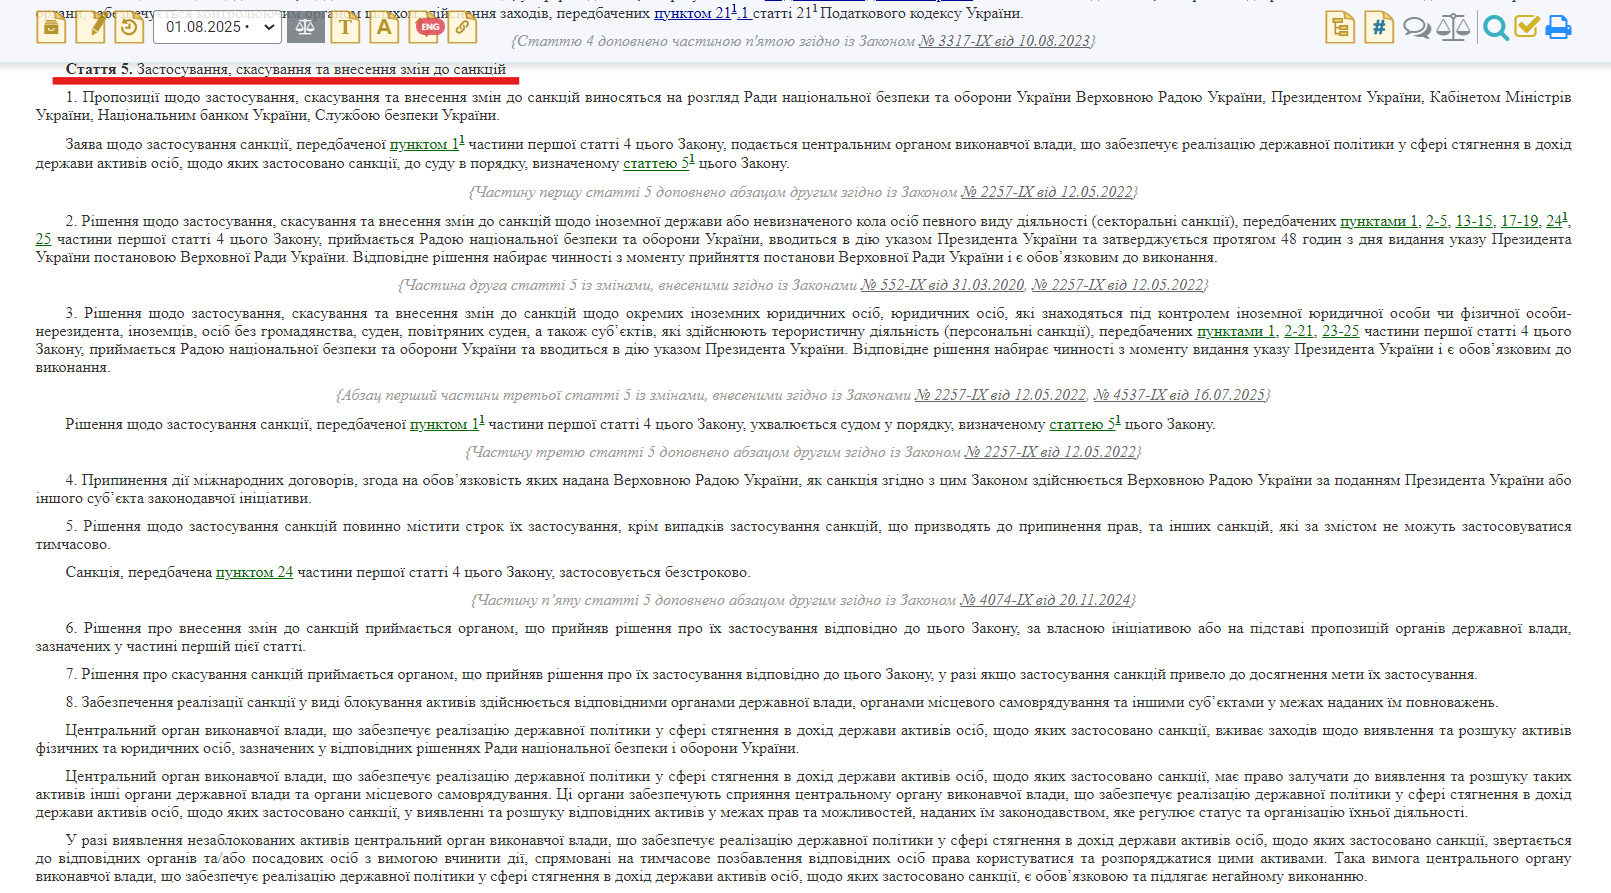Open law link '№ 4537-IX від 16.07.2025'
The height and width of the screenshot is (893, 1611).
[1179, 395]
